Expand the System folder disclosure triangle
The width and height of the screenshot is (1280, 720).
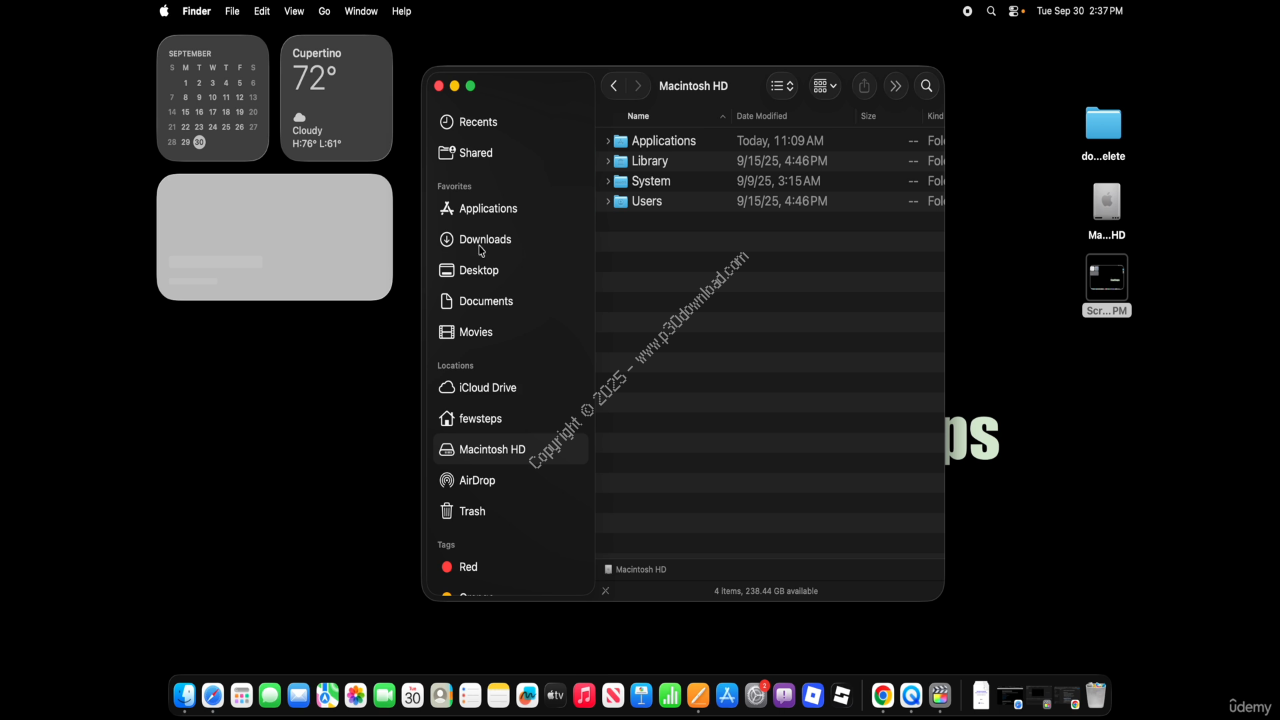[x=608, y=181]
